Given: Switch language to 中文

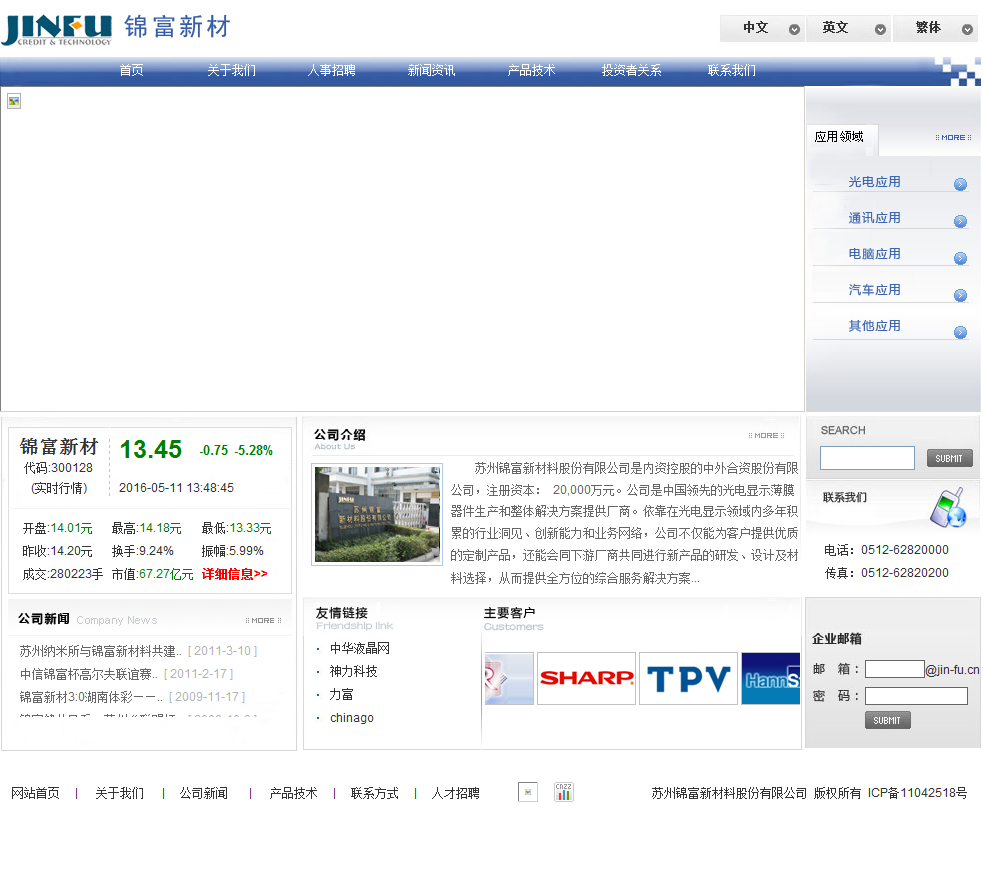Looking at the screenshot, I should pyautogui.click(x=762, y=28).
